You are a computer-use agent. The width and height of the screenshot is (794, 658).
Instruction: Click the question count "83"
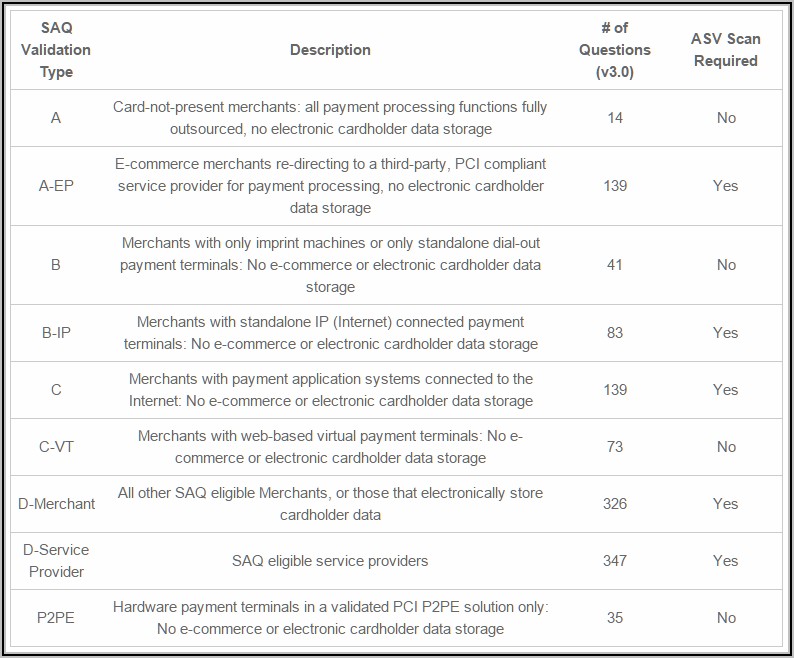pos(615,333)
